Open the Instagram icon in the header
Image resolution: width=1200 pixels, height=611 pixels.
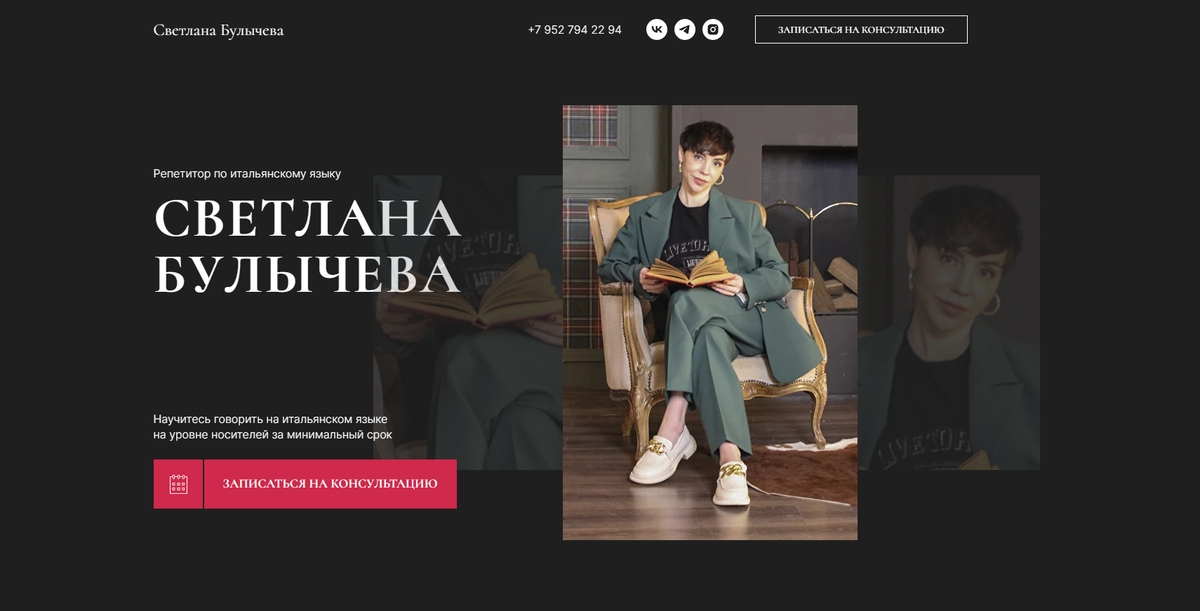click(713, 30)
